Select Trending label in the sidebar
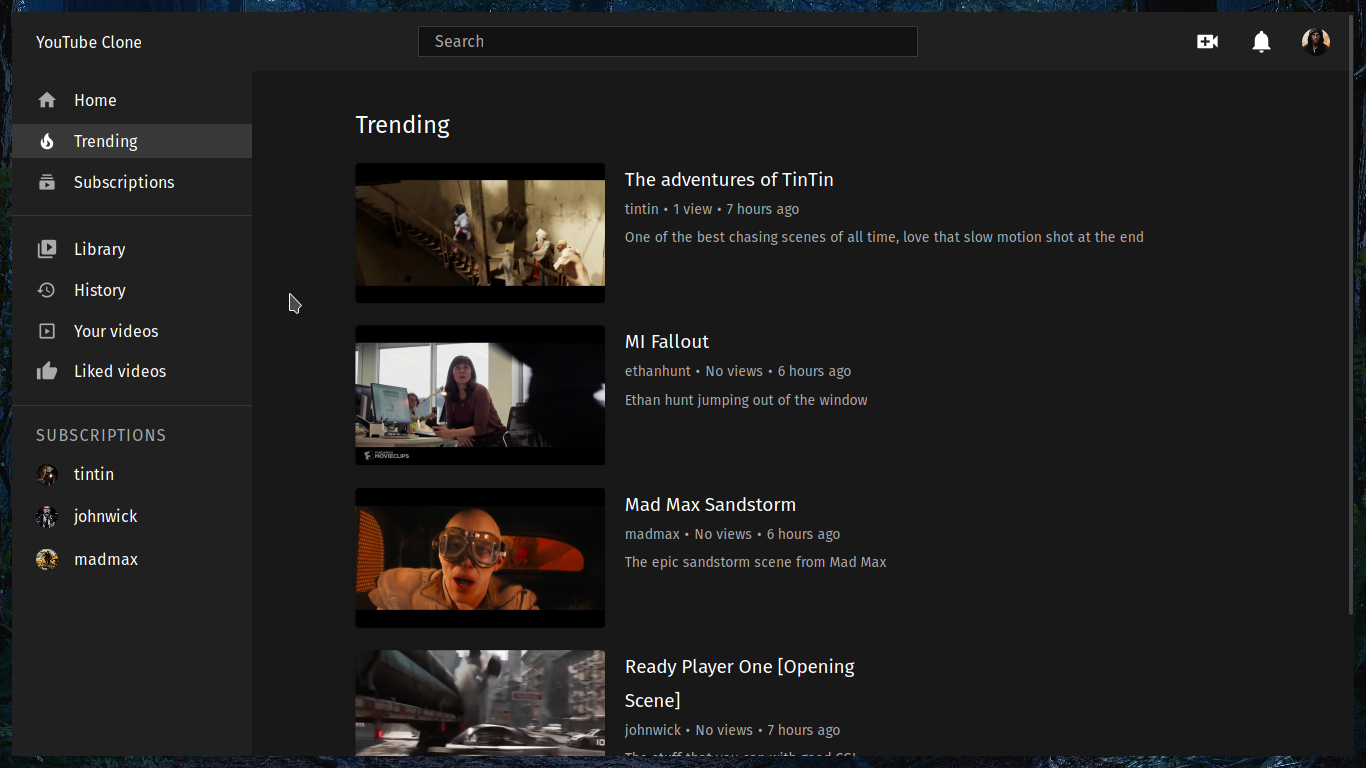 click(106, 141)
